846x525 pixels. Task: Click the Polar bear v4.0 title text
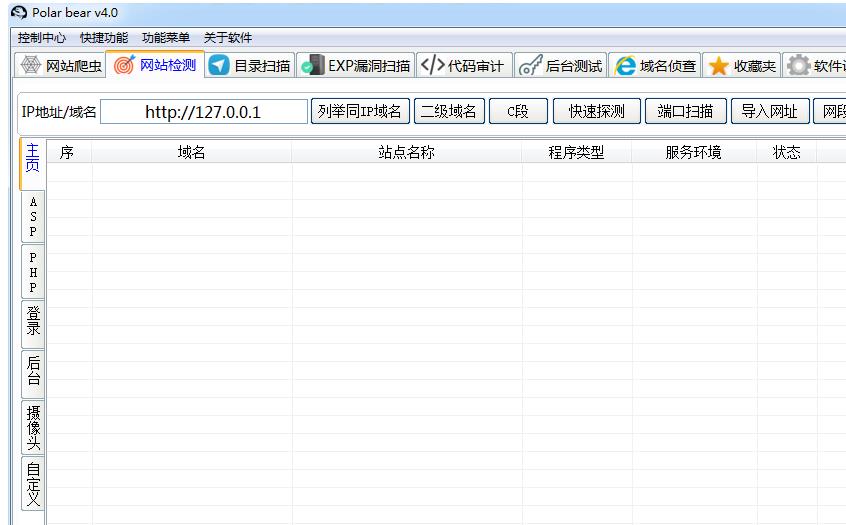[75, 12]
